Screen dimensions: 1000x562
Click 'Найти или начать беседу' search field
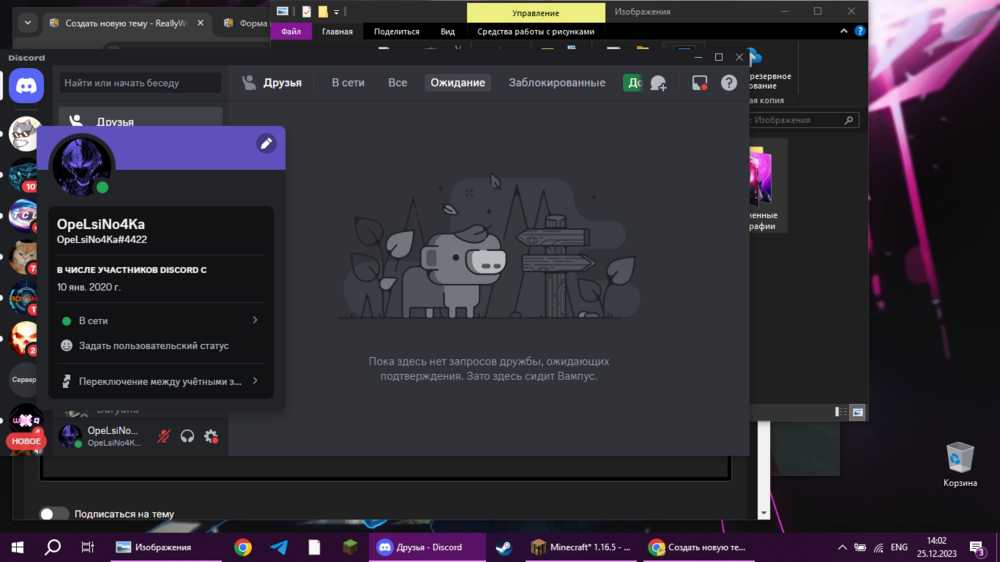(140, 83)
